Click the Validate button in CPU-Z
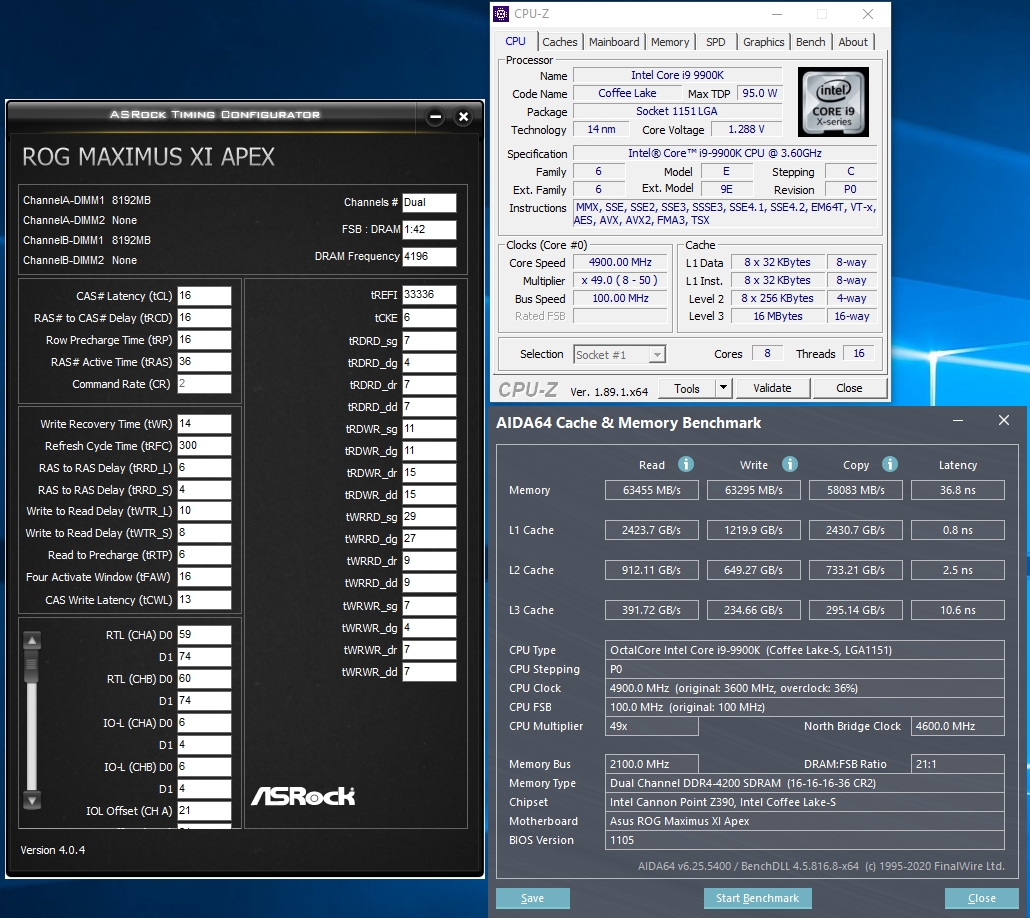Viewport: 1030px width, 918px height. coord(772,388)
